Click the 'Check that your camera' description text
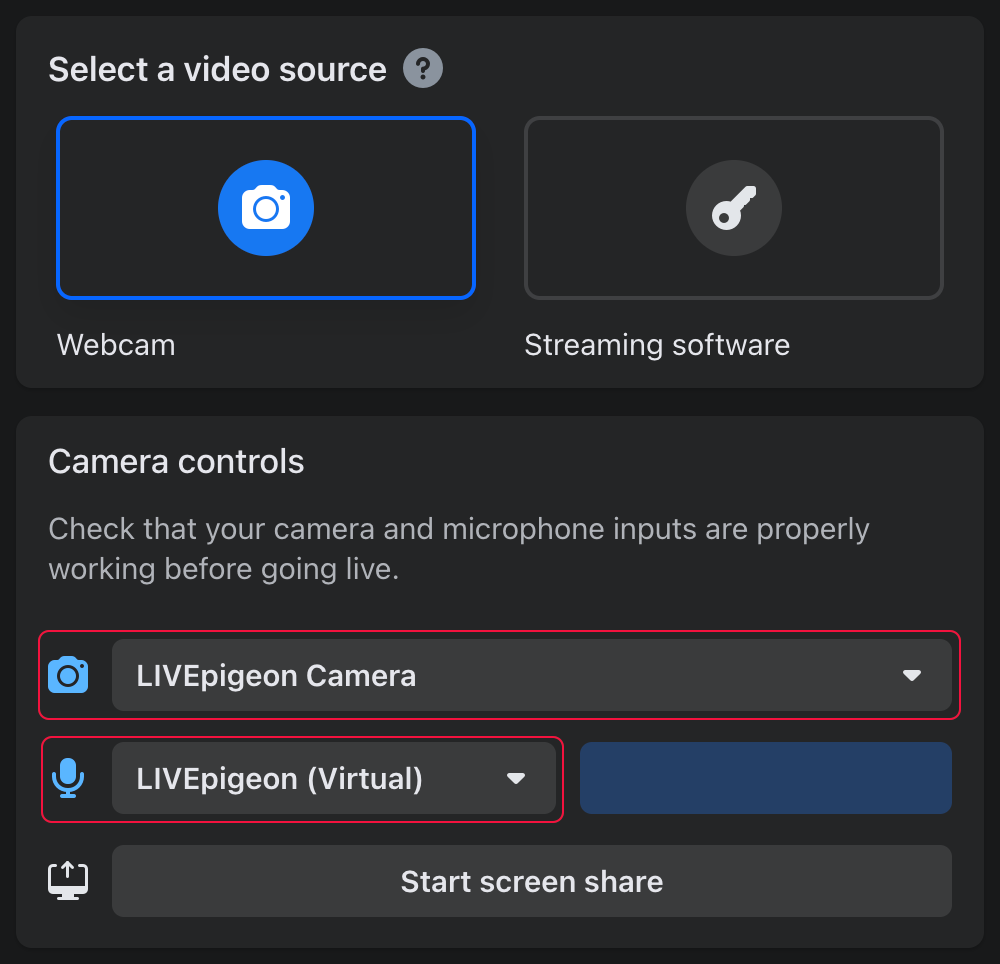This screenshot has width=1000, height=964. [x=459, y=549]
